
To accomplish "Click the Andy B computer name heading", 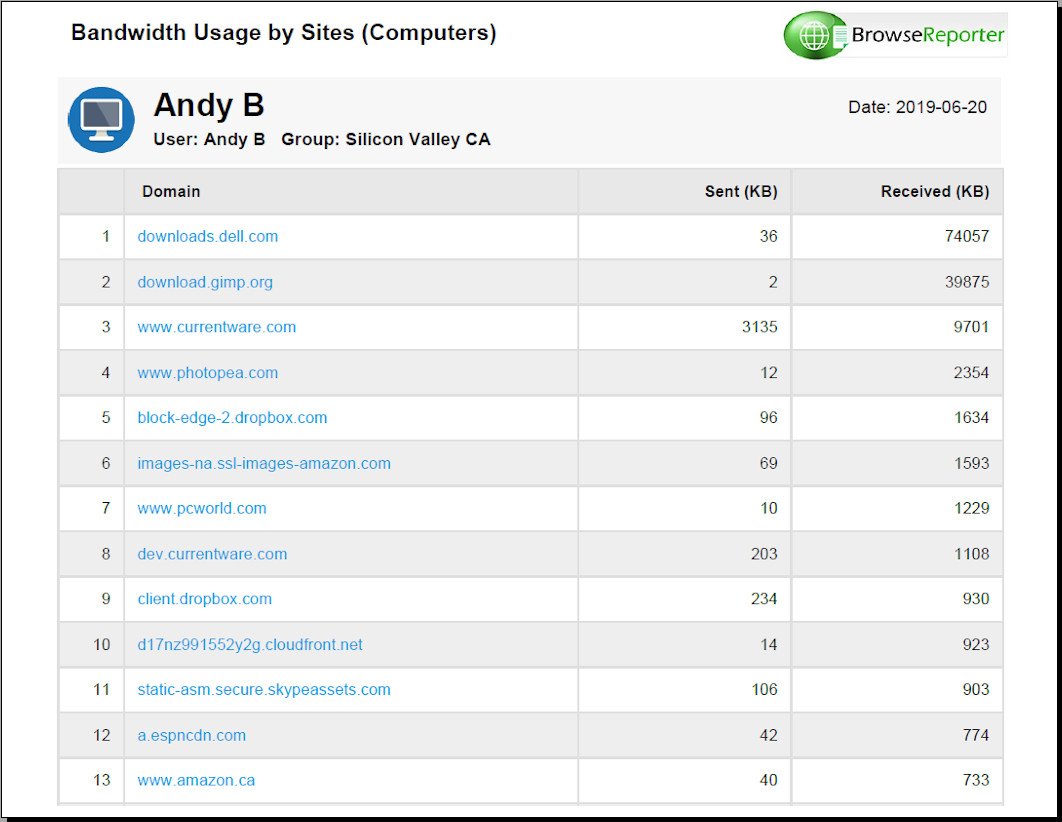I will pyautogui.click(x=209, y=106).
